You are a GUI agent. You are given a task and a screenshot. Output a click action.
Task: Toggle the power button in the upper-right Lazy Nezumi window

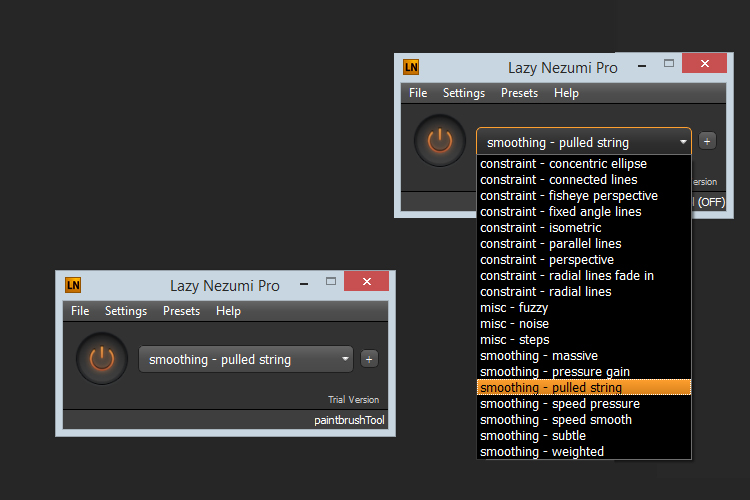[440, 141]
